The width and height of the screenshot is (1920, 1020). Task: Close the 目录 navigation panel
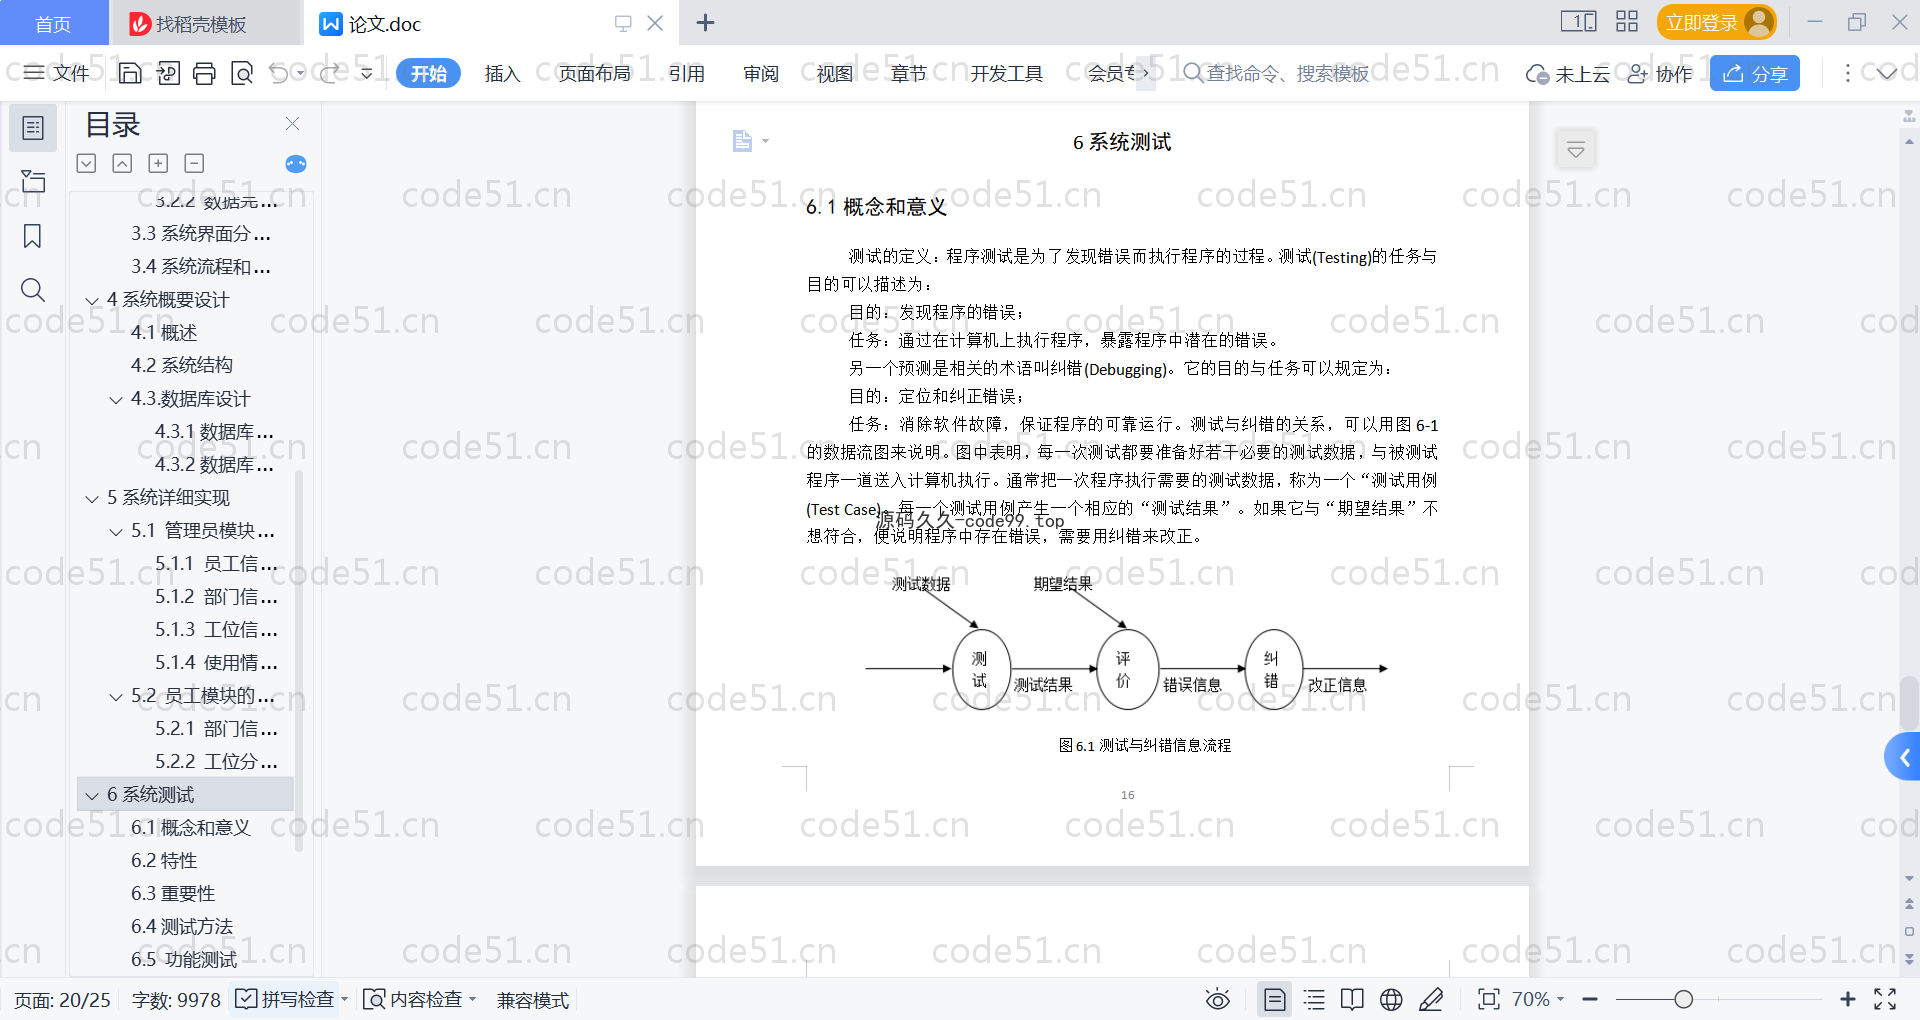click(292, 123)
